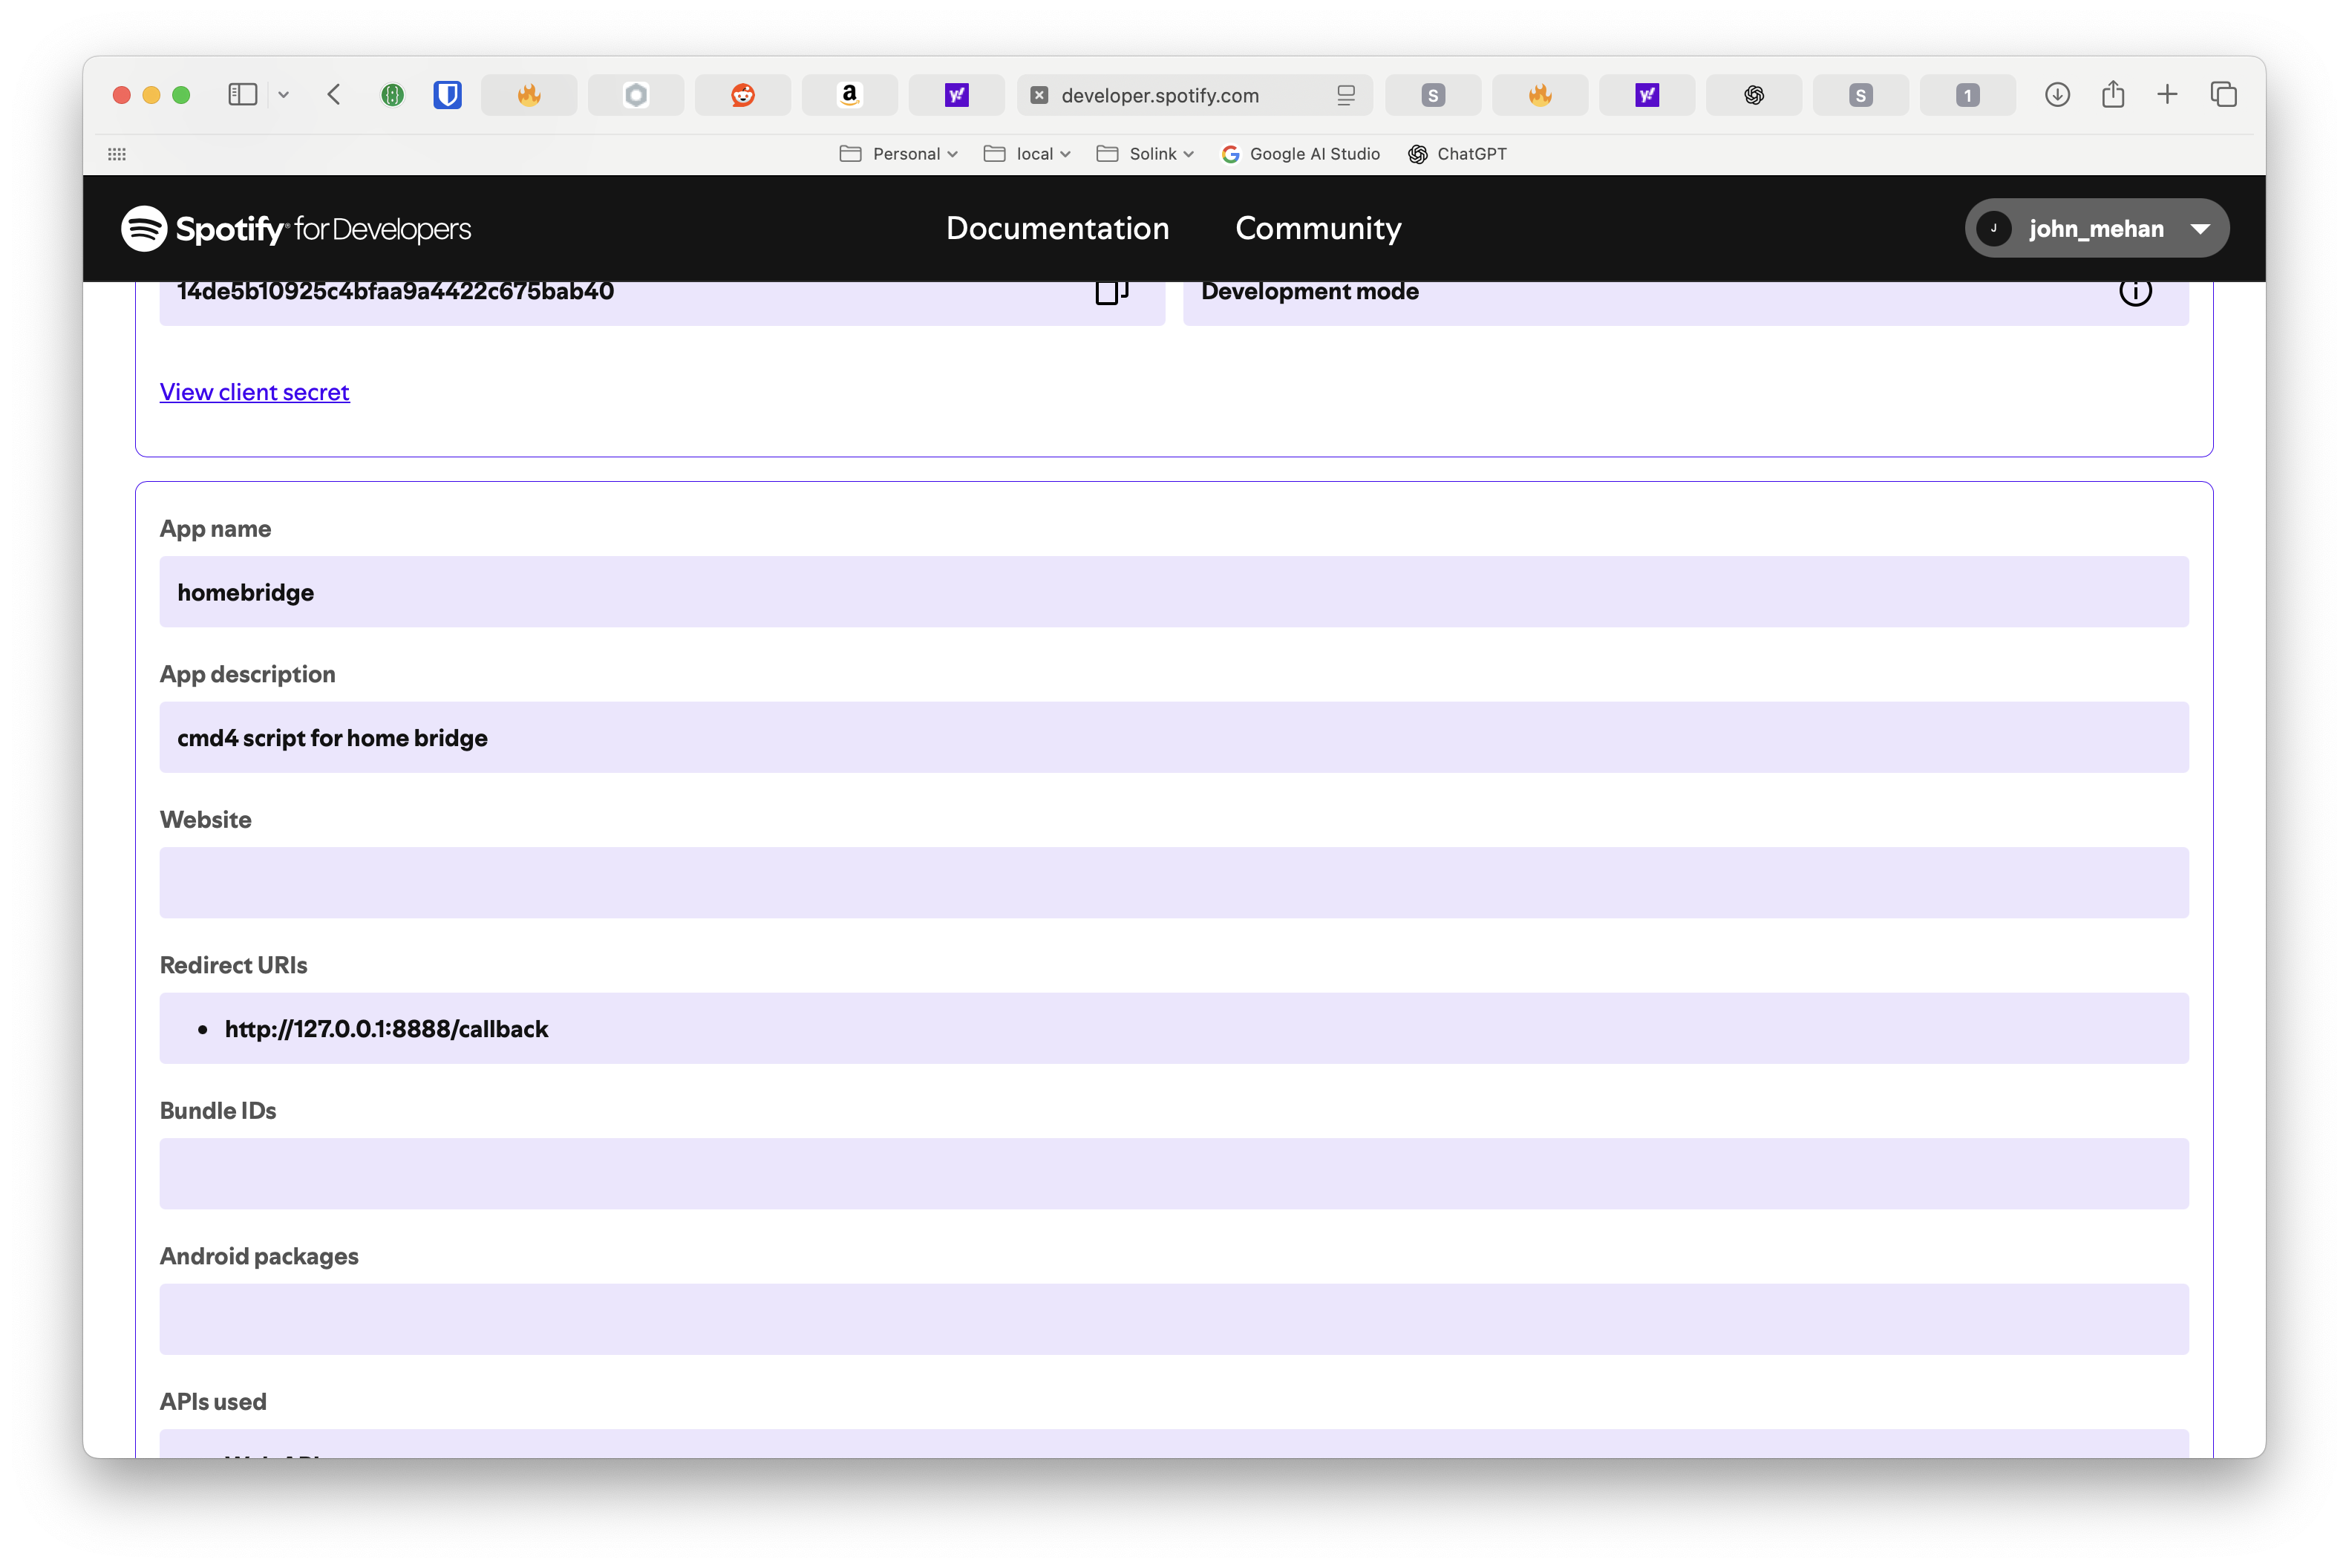Open the Reader view icon in address bar
Image resolution: width=2349 pixels, height=1568 pixels.
[1345, 95]
